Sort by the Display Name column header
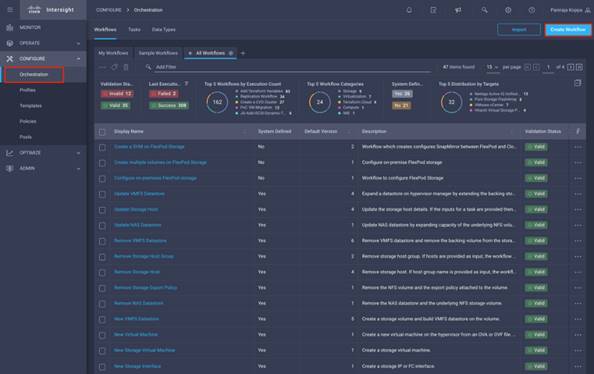The image size is (594, 374). click(128, 131)
